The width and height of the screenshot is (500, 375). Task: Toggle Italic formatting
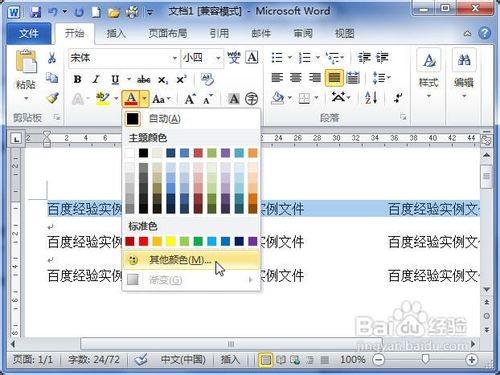(96, 80)
